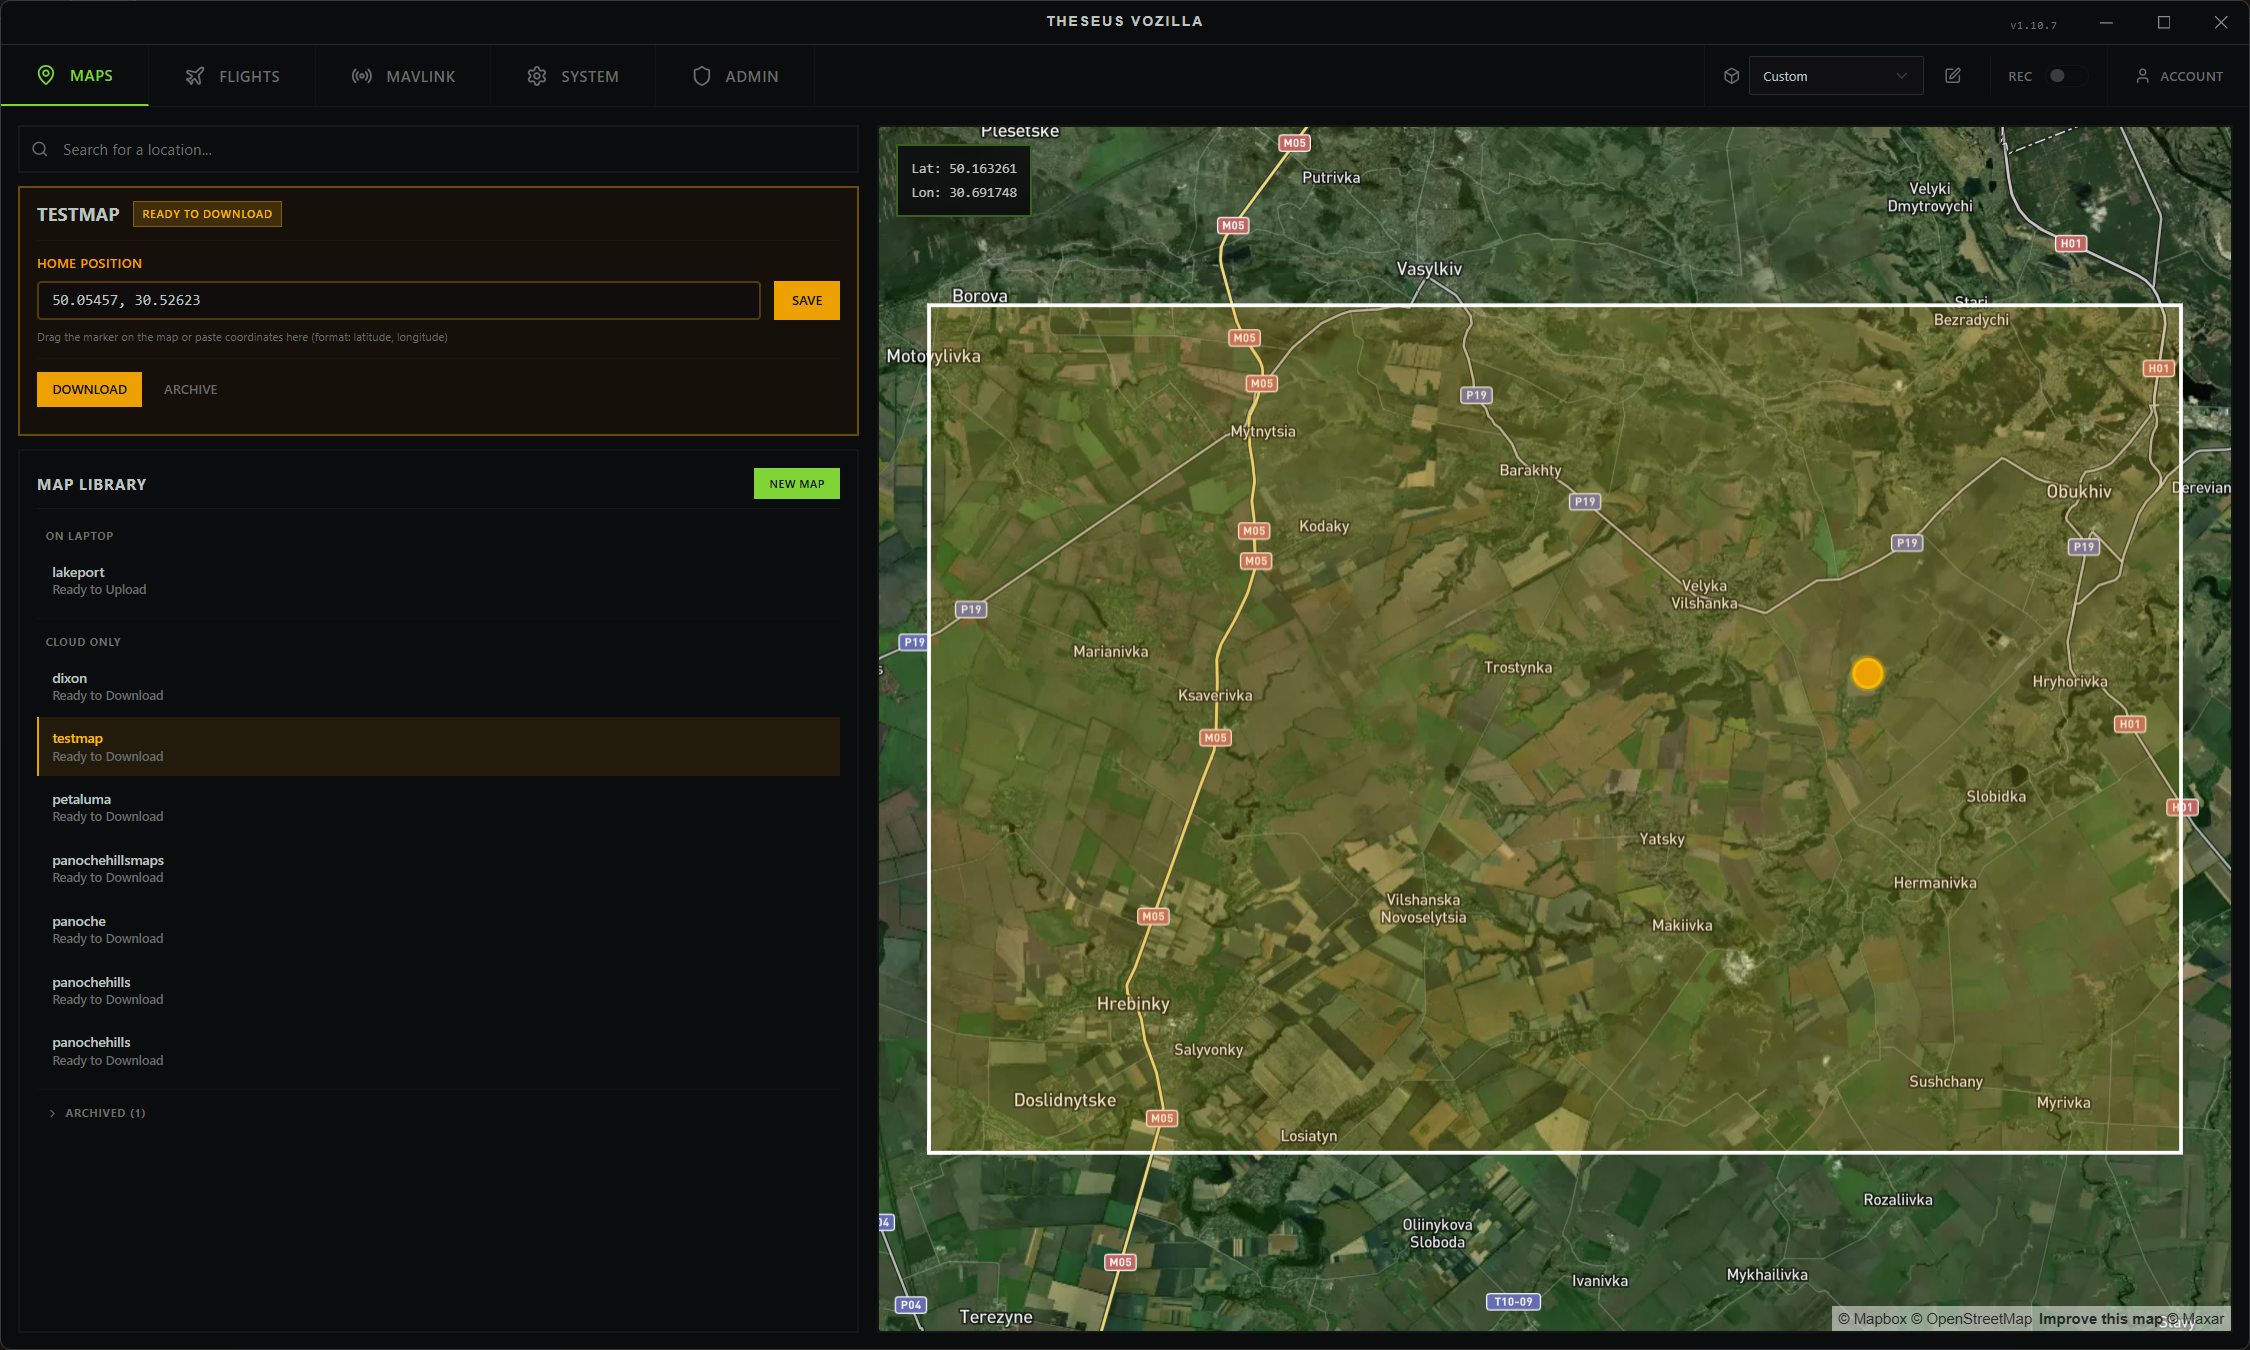Click the Admin shield icon
Image resolution: width=2250 pixels, height=1350 pixels.
coord(701,76)
